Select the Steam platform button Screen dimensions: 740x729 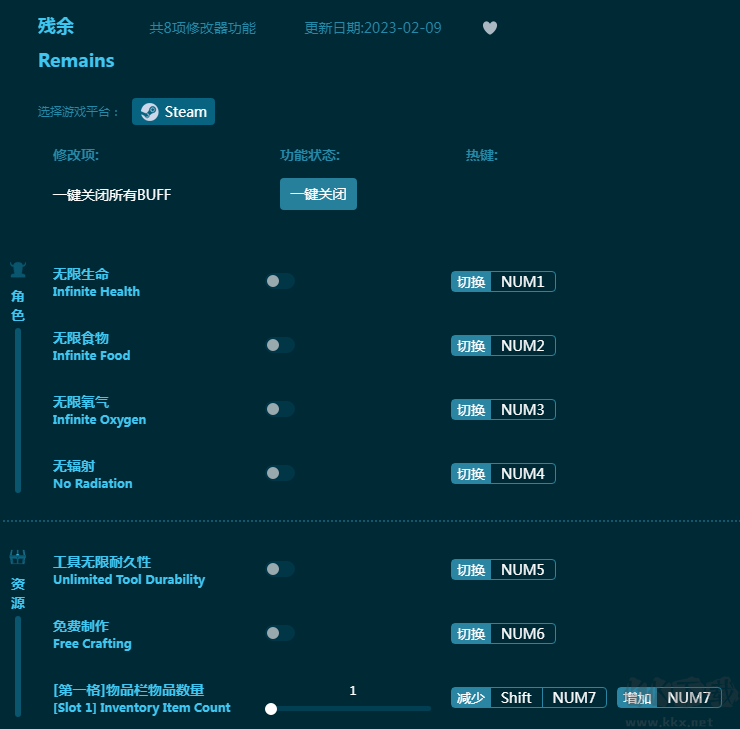point(173,112)
